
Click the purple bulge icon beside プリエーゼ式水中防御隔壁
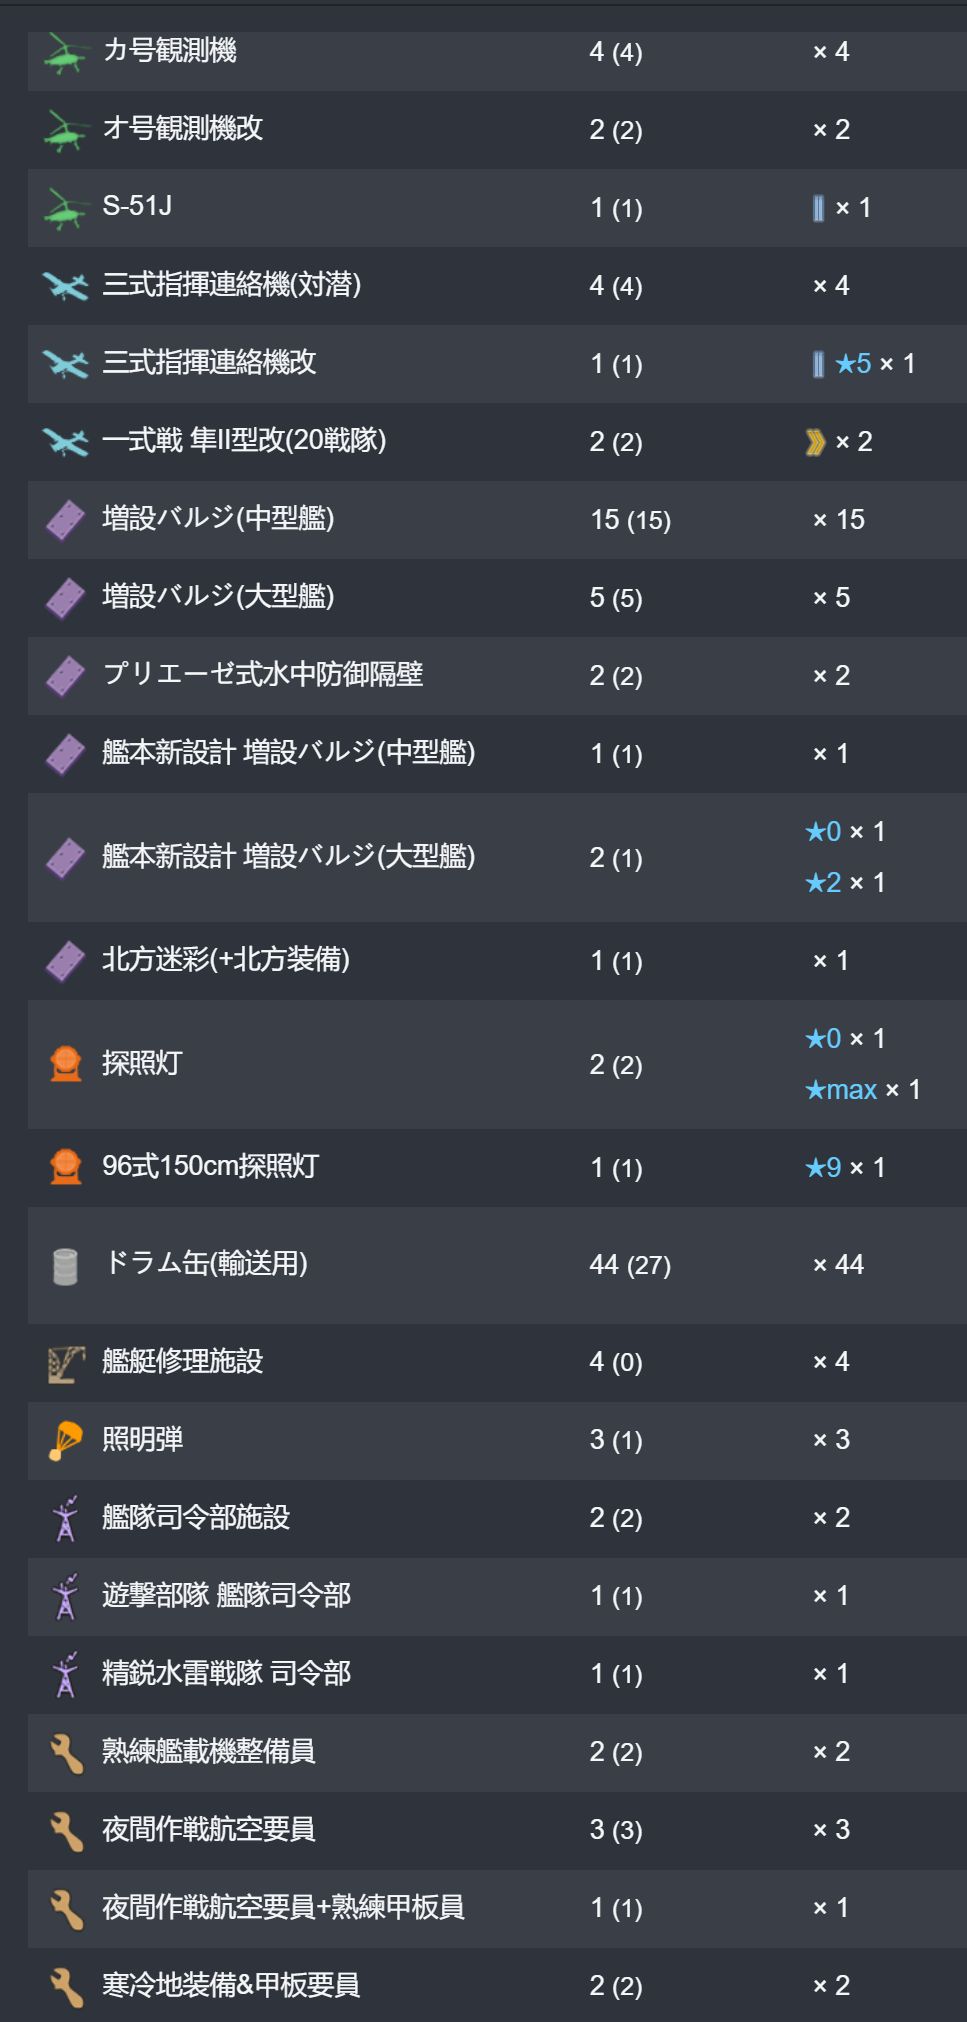65,676
